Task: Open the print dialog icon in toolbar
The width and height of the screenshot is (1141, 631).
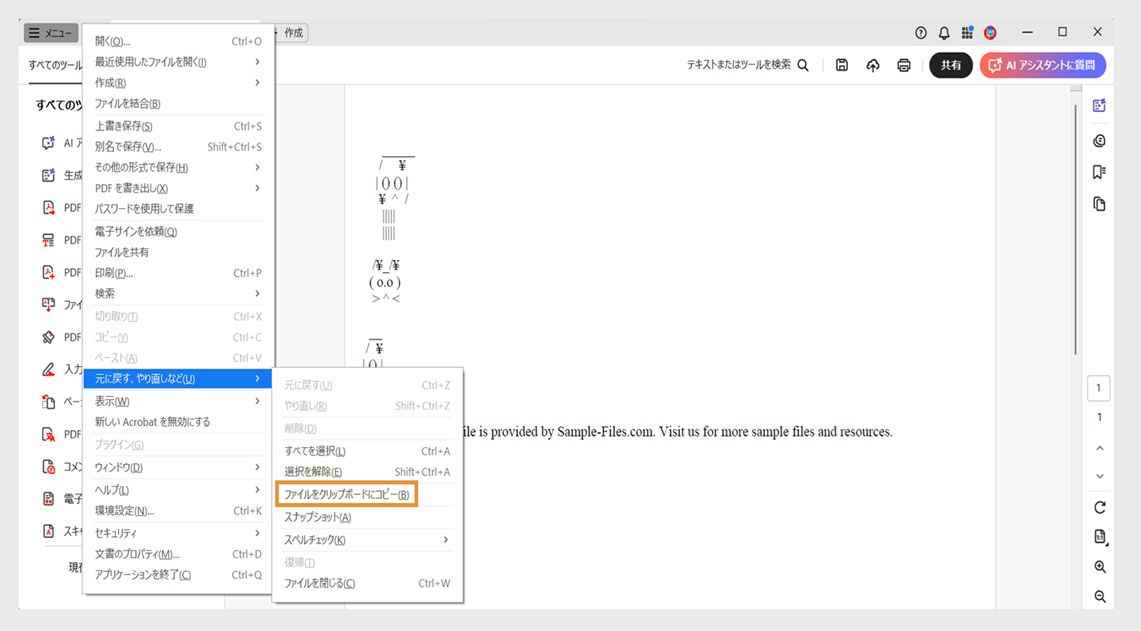Action: click(x=903, y=65)
